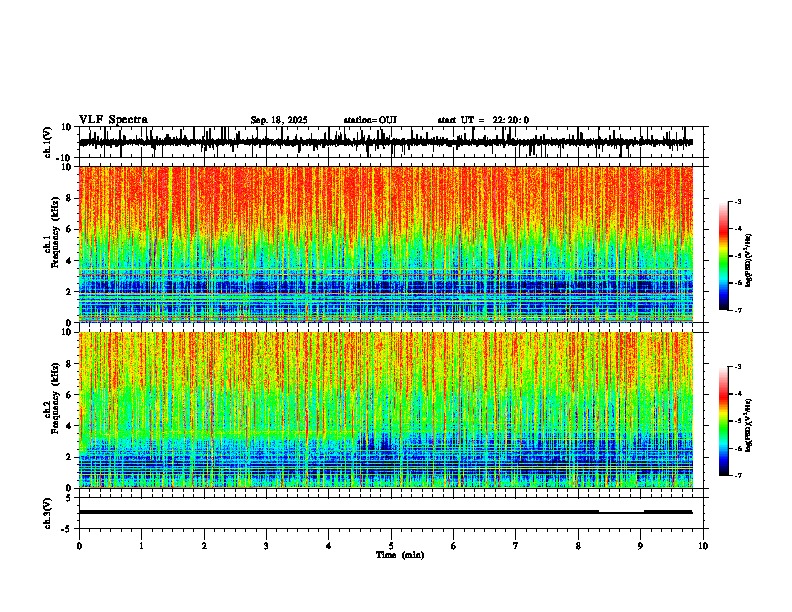This screenshot has height=612, width=792.
Task: Click the "VLF Spectra" plot title
Action: coord(113,120)
